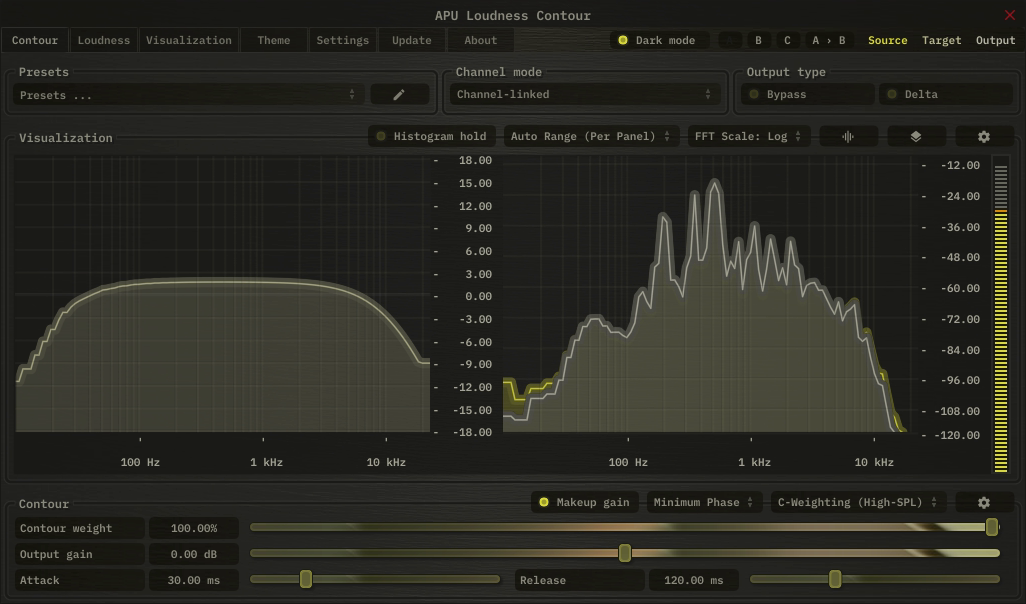Screen dimensions: 1026x604
Task: Close the plugin with the red X
Action: point(1009,15)
